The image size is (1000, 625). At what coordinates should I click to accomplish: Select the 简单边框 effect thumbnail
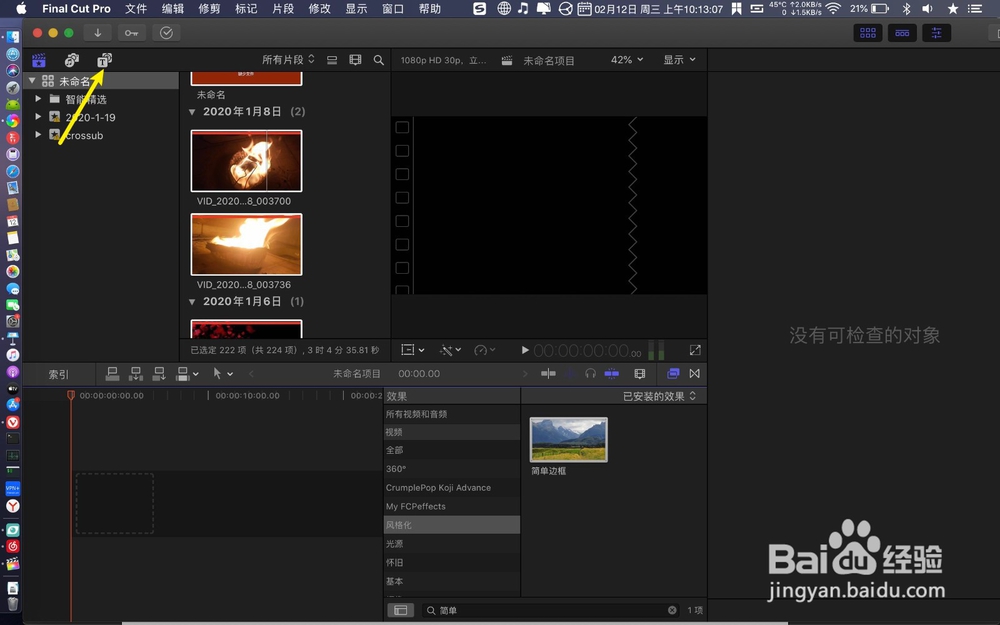click(568, 440)
